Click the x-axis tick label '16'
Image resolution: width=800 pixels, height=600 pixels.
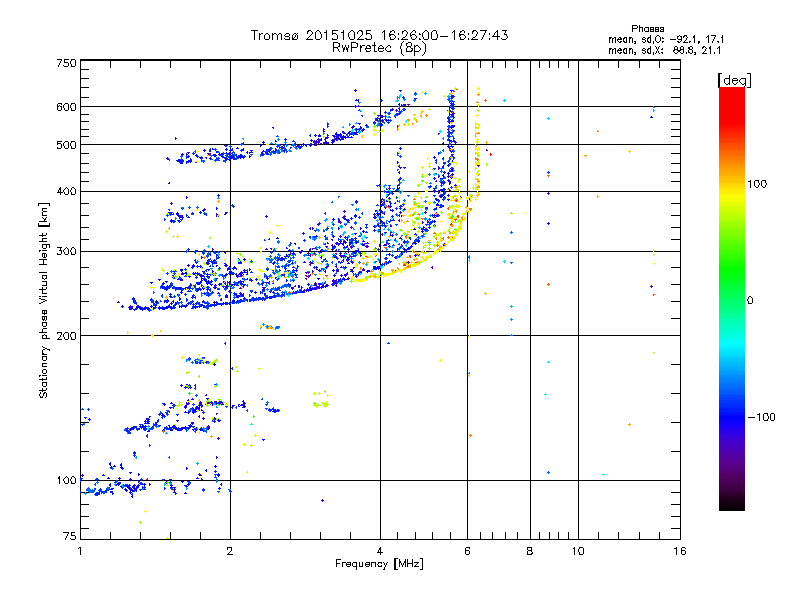tap(680, 551)
